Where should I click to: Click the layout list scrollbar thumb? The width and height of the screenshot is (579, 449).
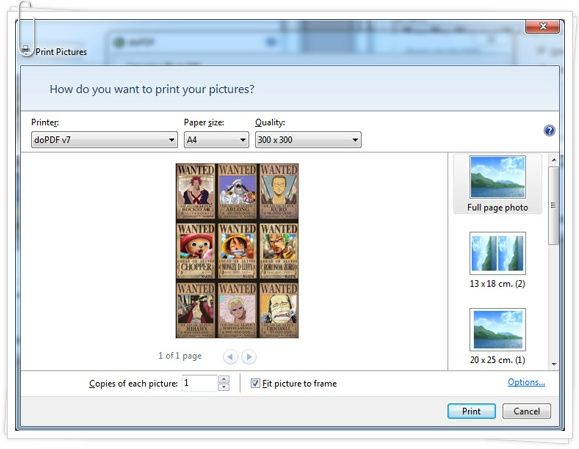click(x=554, y=205)
